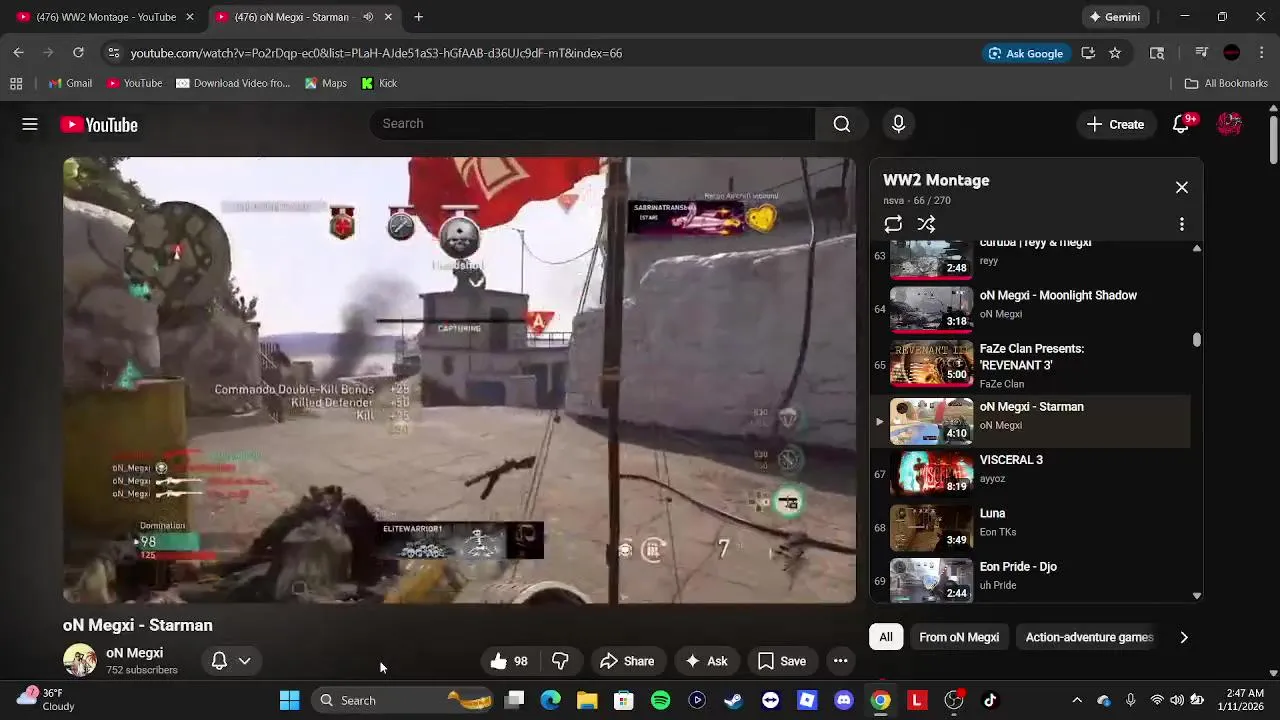
Task: Open Microsoft Edge from the taskbar
Action: point(551,700)
